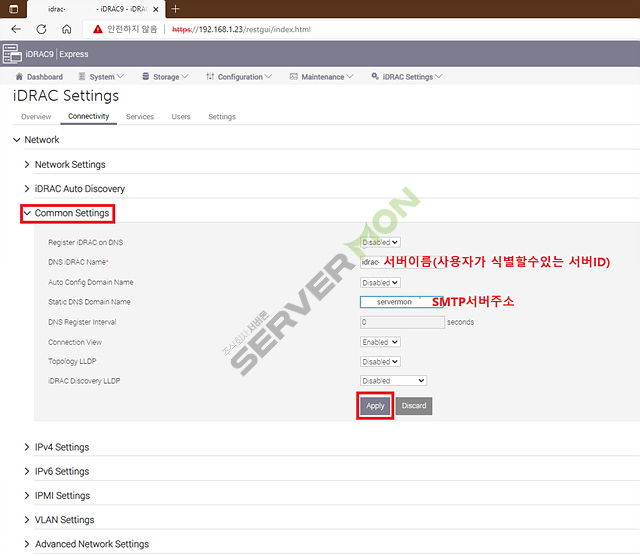Open Connection View dropdown
This screenshot has width=640, height=556.
point(380,342)
